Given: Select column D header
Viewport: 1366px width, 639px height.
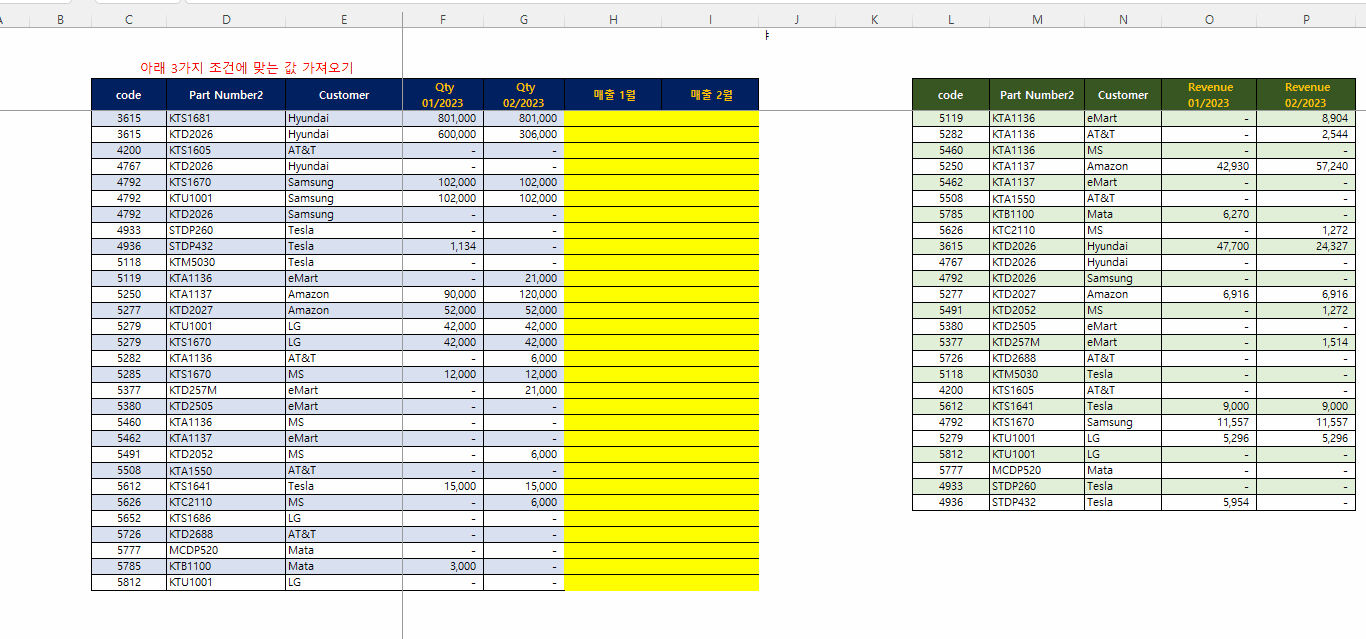Looking at the screenshot, I should tap(226, 19).
